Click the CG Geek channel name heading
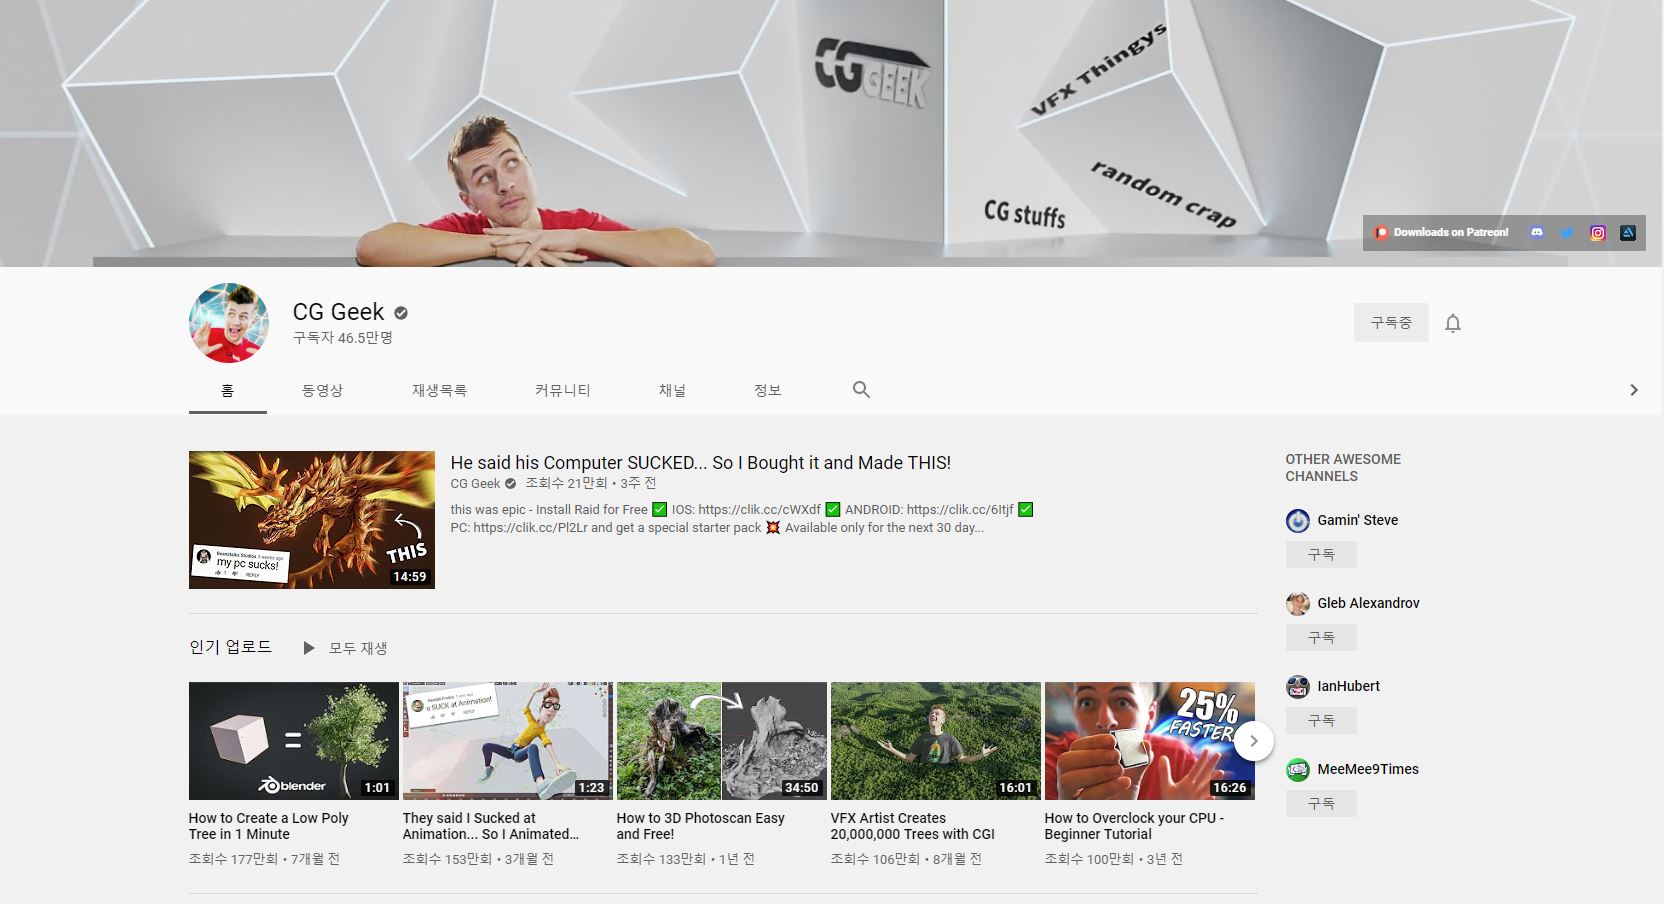The width and height of the screenshot is (1664, 904). (338, 312)
